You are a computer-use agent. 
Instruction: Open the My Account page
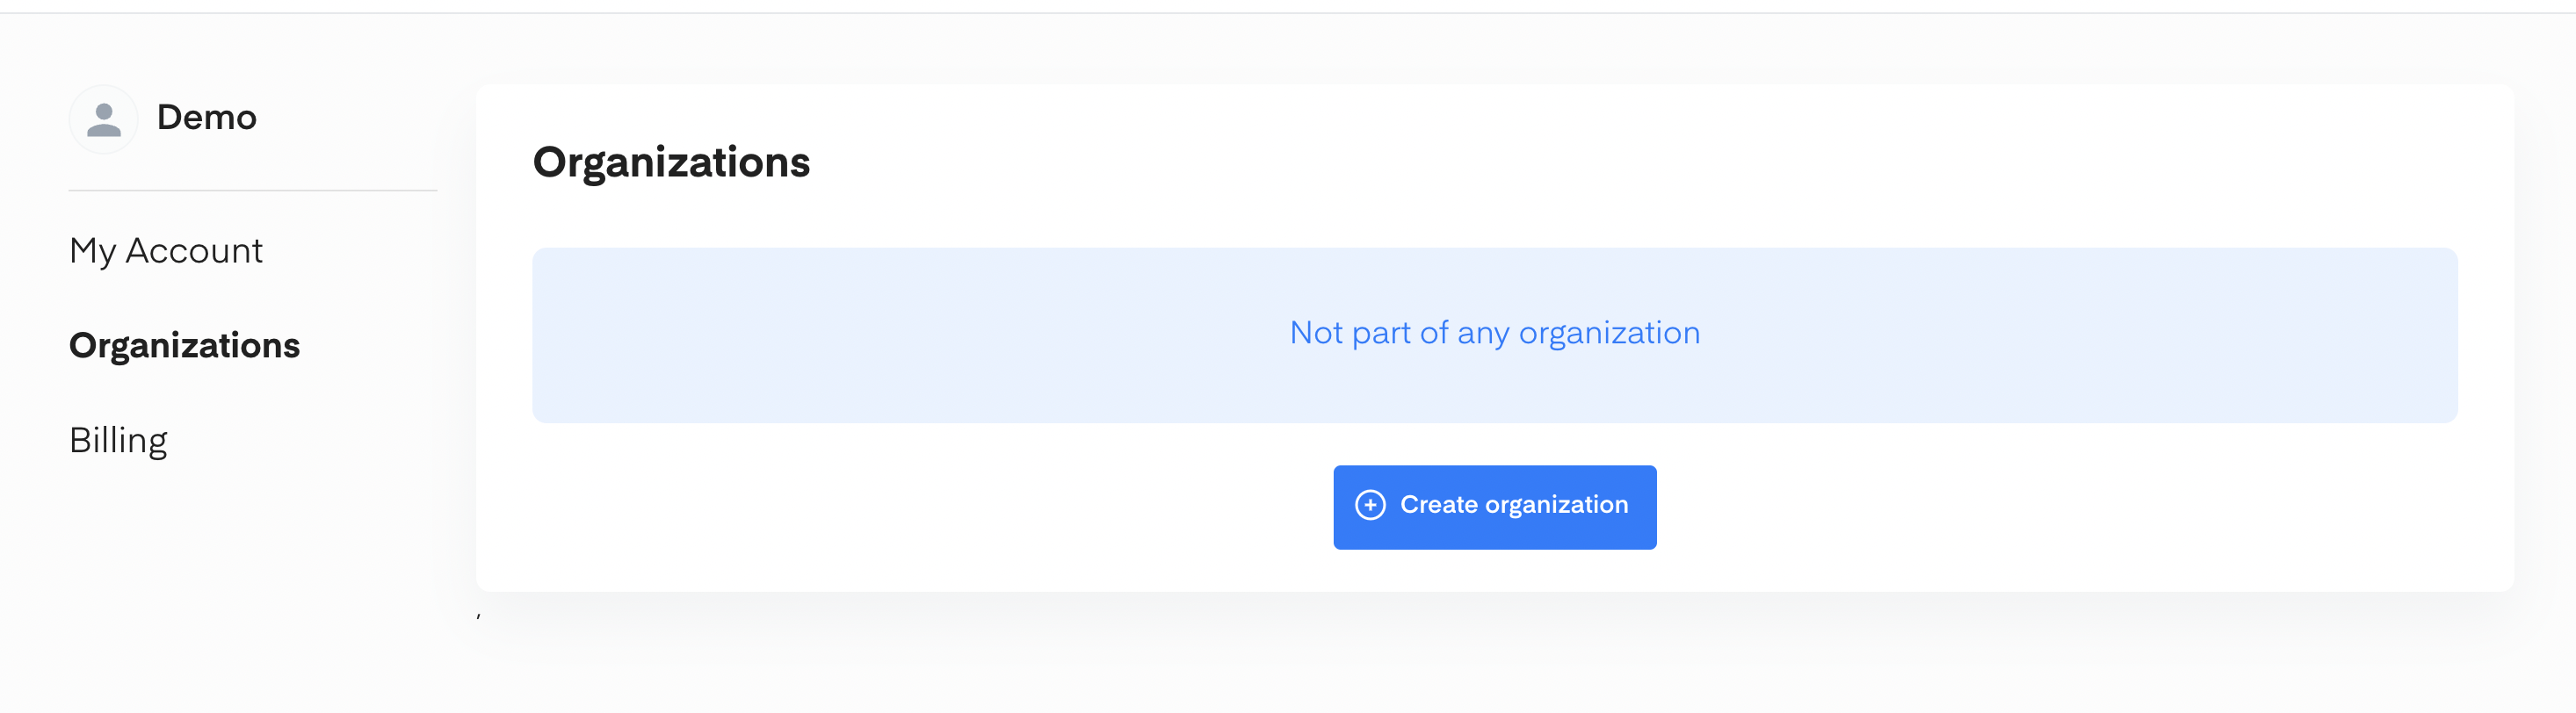click(x=166, y=251)
